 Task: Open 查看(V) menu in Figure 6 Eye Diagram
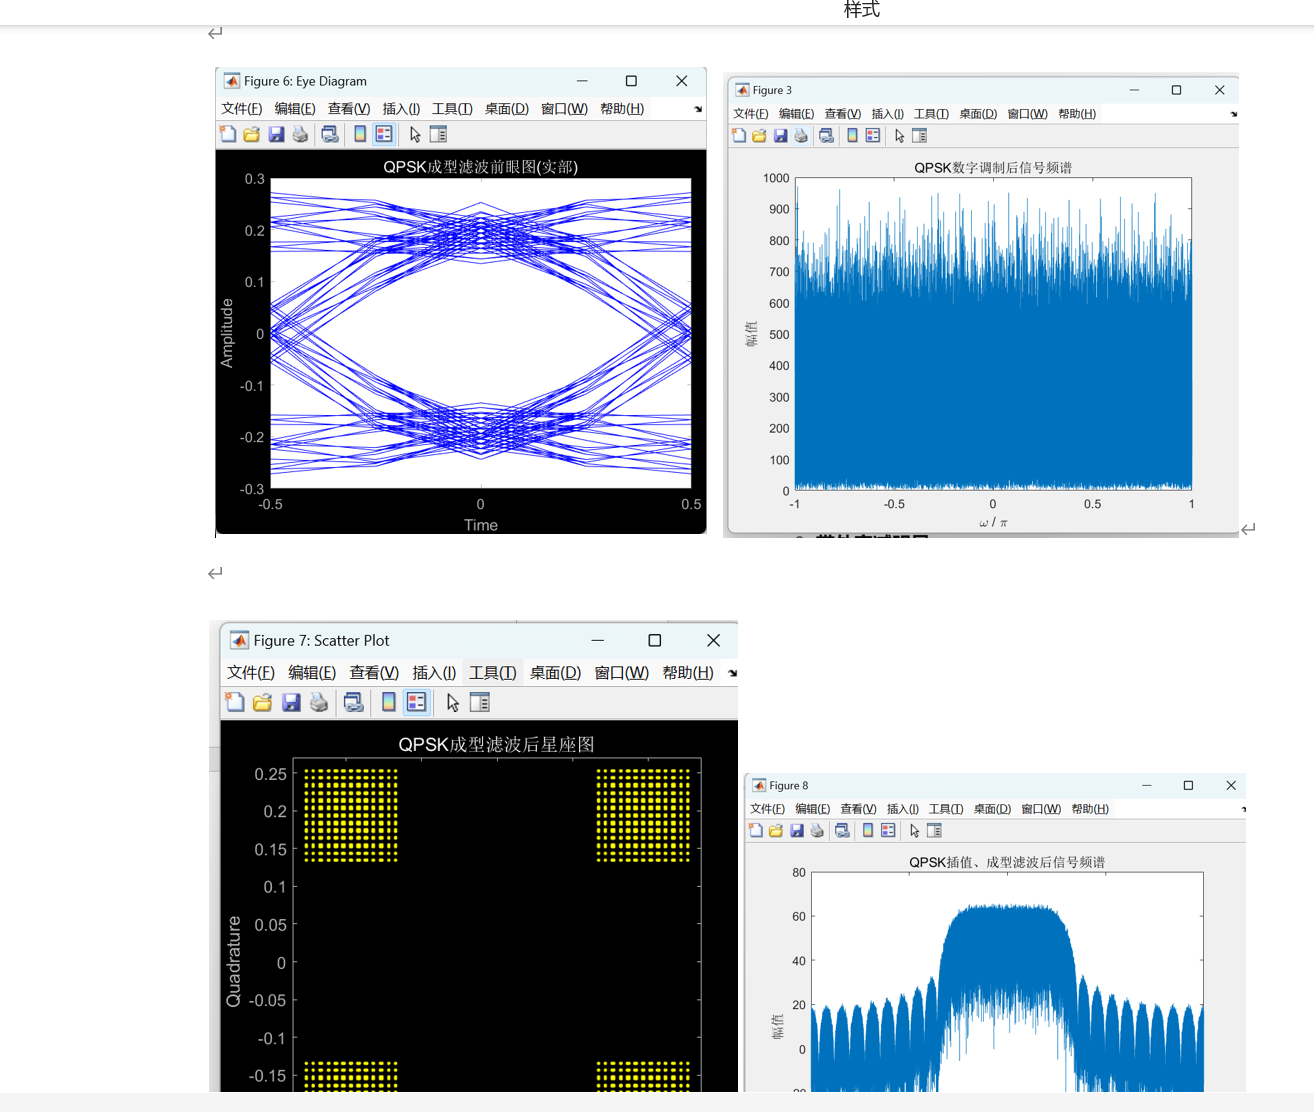(349, 109)
